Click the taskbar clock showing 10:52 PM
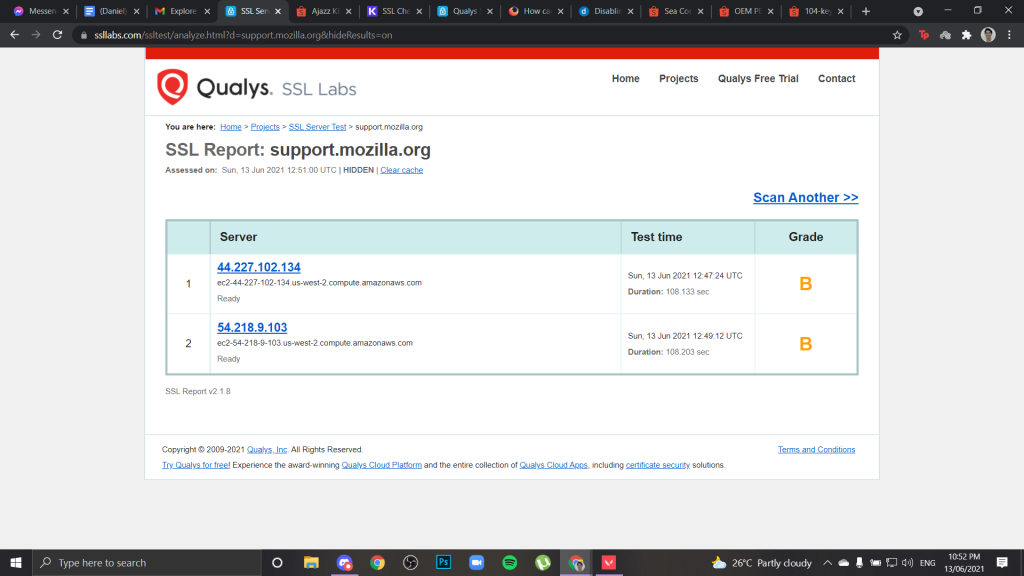1024x576 pixels. click(964, 562)
